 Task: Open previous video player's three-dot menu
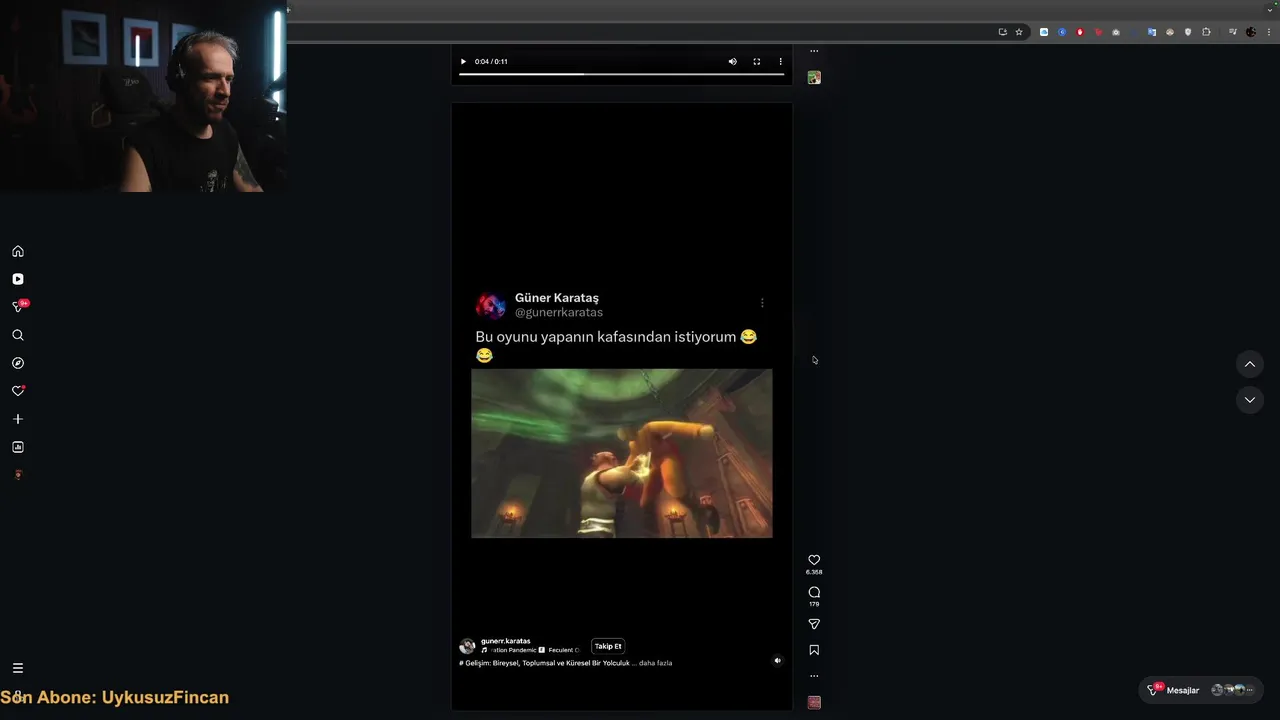click(781, 62)
